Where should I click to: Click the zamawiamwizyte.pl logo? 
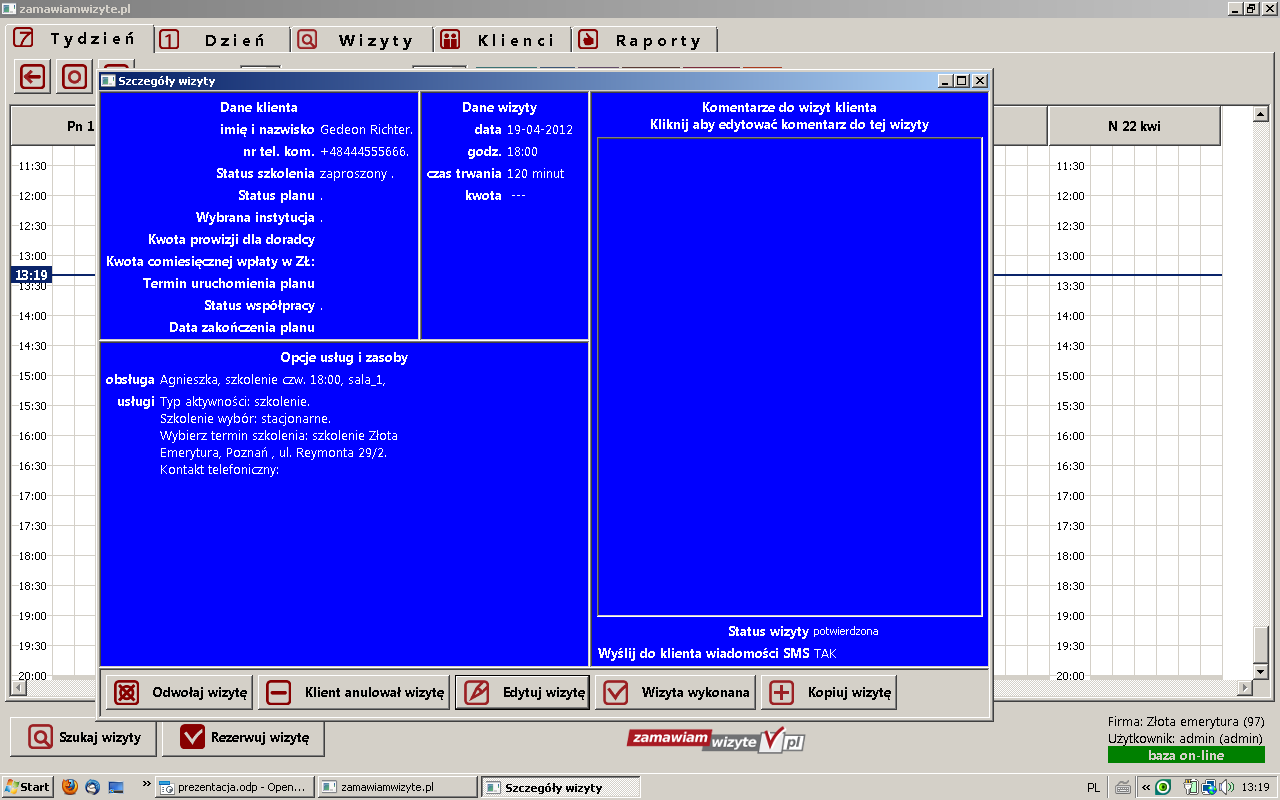click(716, 740)
